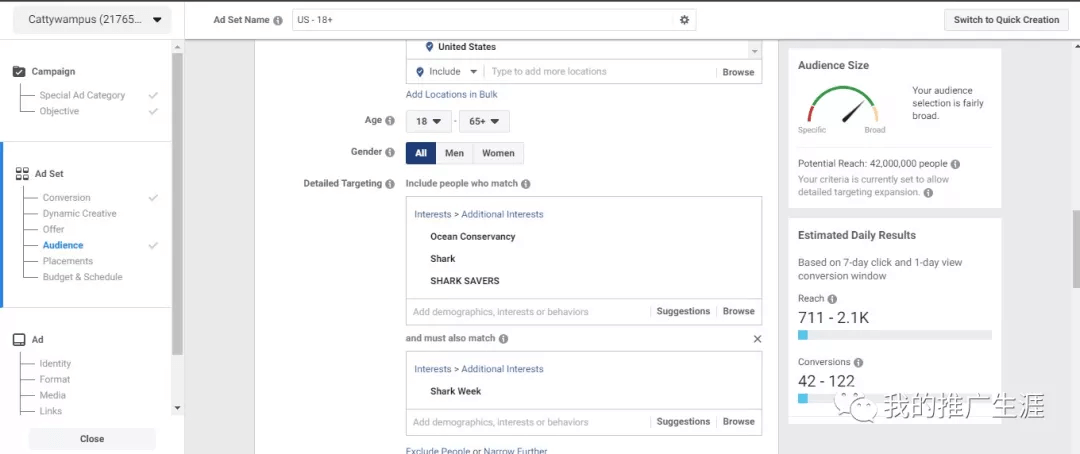This screenshot has width=1080, height=454.
Task: Select the All gender option
Action: pos(421,153)
